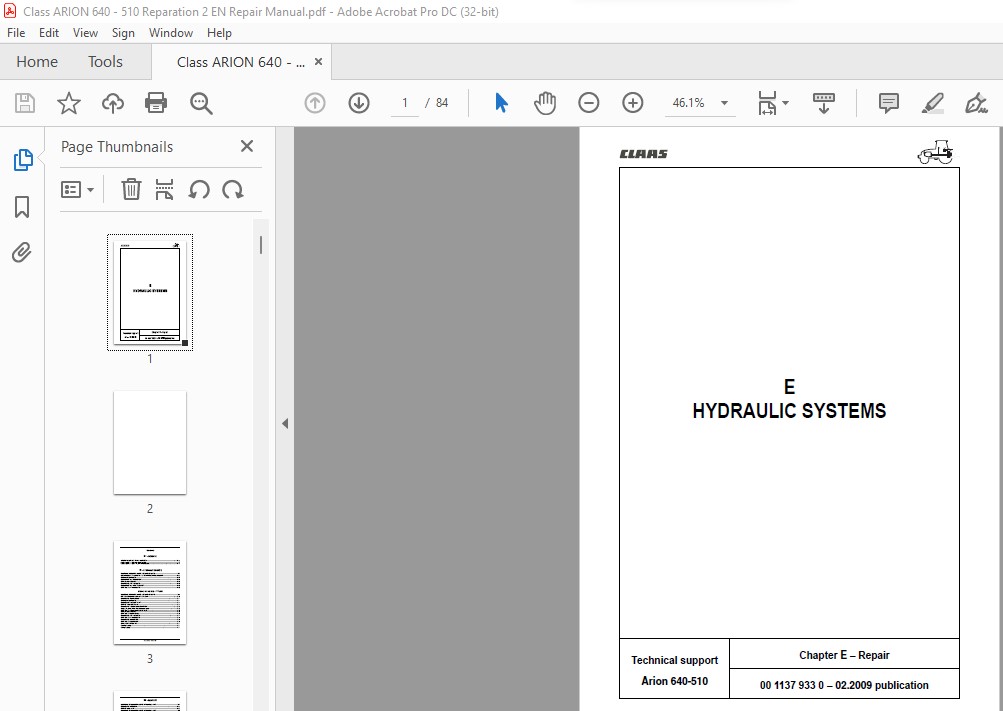Click the 'Technical support' text
The width and height of the screenshot is (1003, 711).
[x=674, y=660]
